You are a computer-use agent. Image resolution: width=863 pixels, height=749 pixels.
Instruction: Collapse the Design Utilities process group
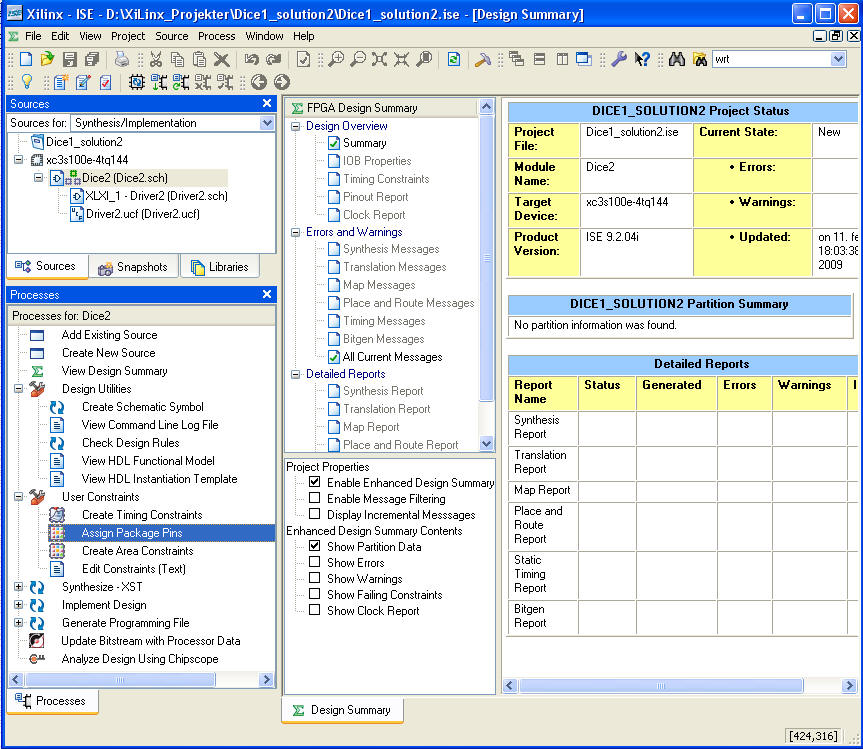18,389
